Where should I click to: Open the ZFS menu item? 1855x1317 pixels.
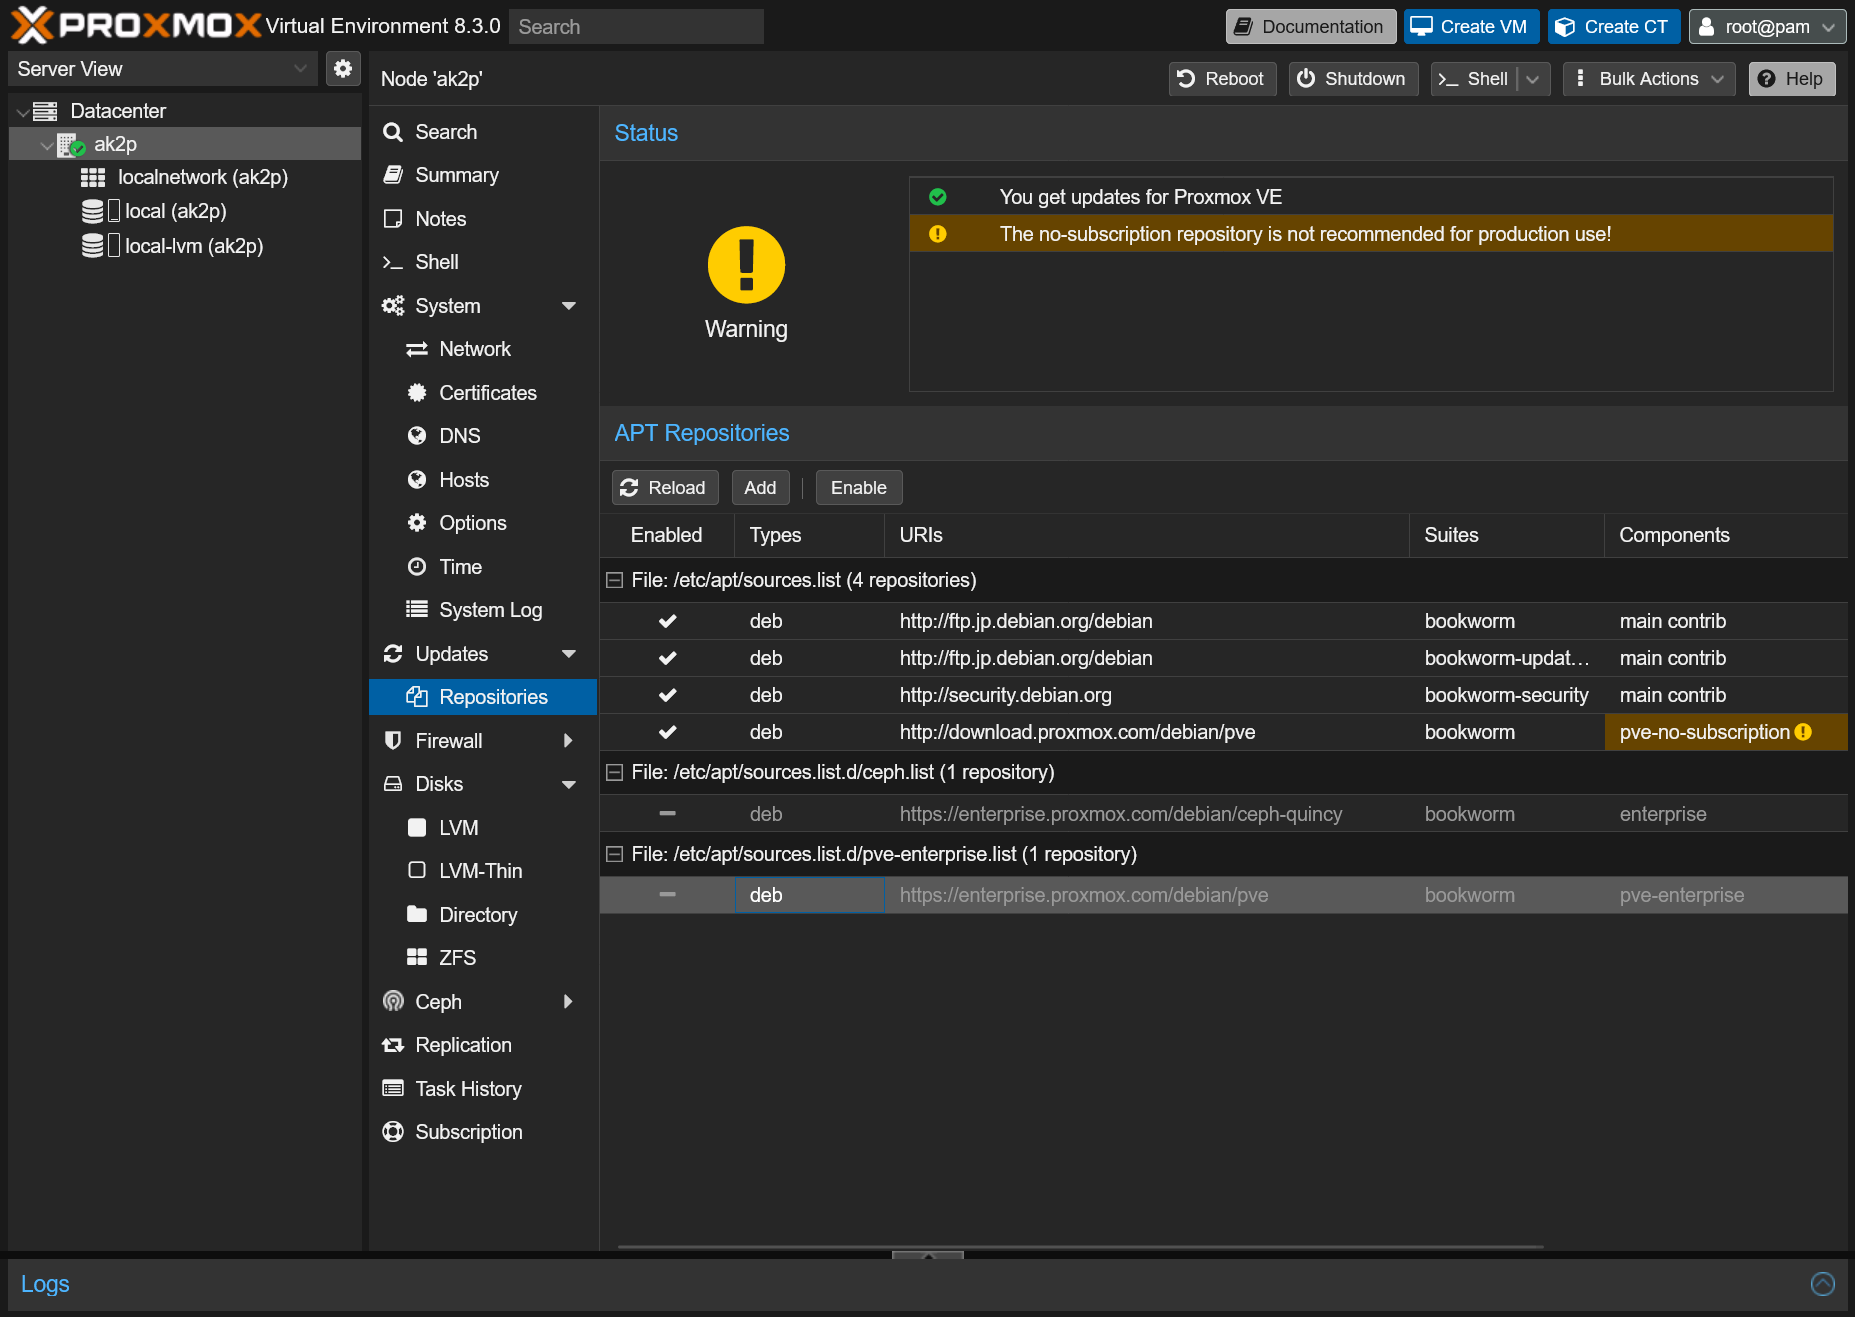[x=483, y=958]
